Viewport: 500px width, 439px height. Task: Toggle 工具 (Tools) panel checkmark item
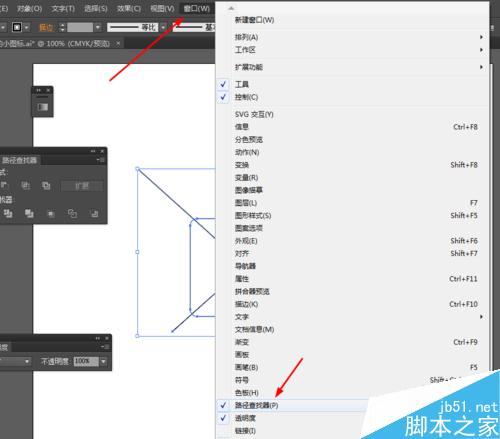pyautogui.click(x=353, y=84)
